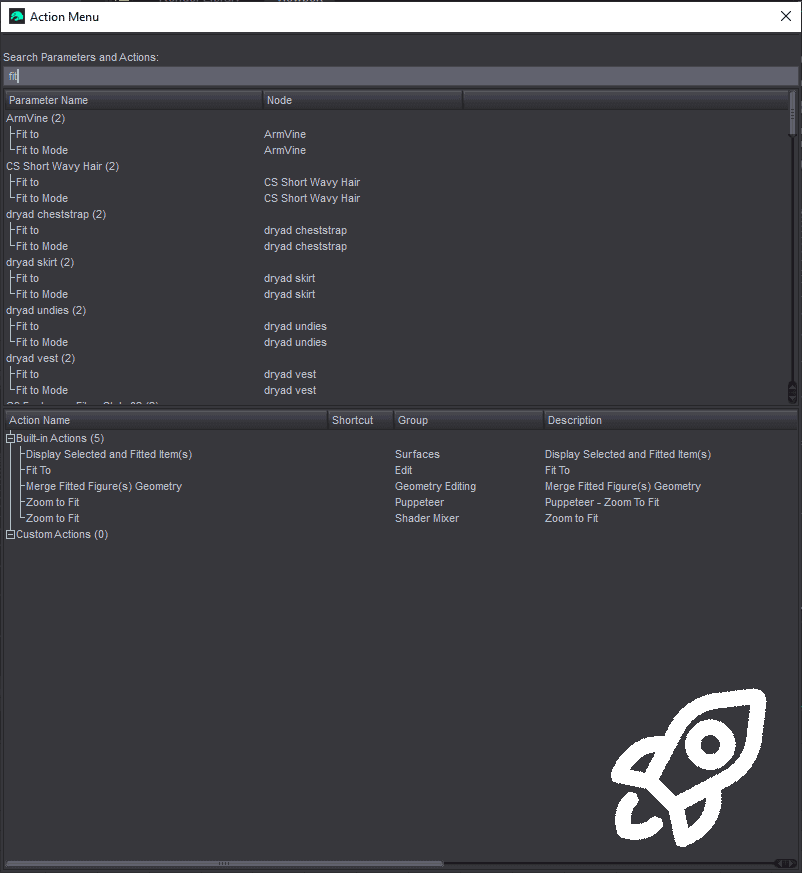
Task: Click the Group column header
Action: 468,420
